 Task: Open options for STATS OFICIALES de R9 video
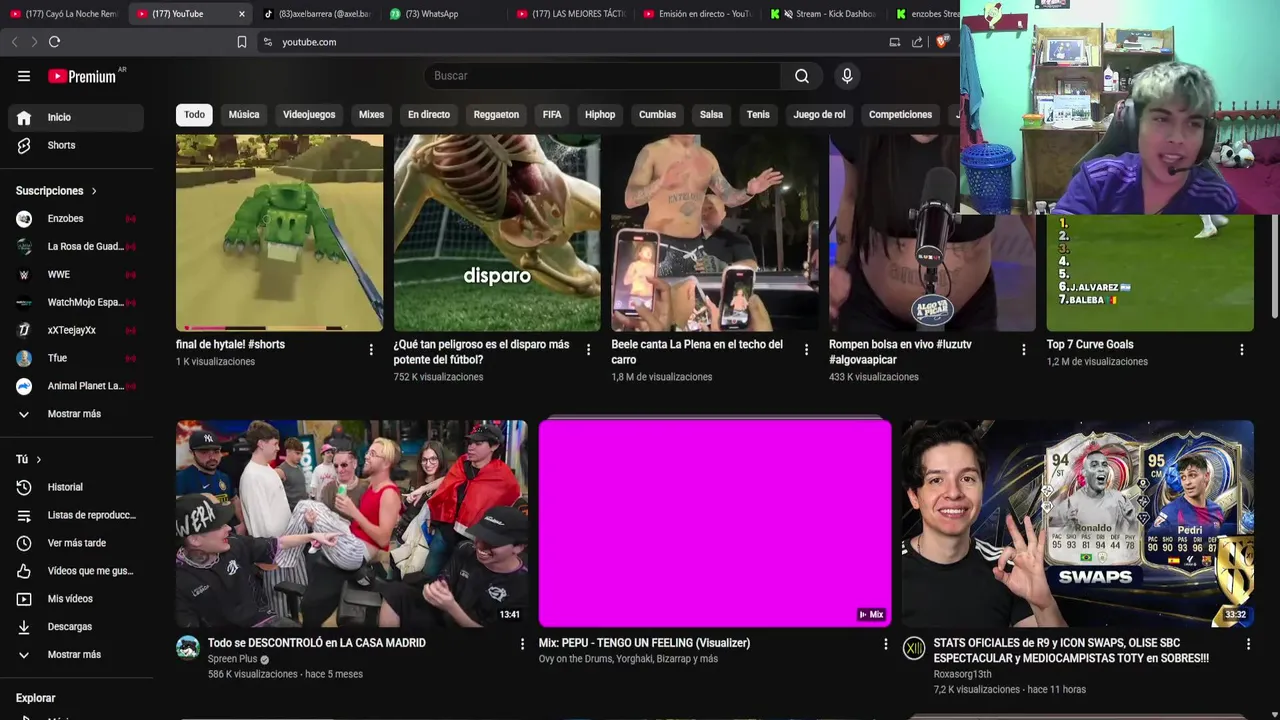coord(1247,644)
